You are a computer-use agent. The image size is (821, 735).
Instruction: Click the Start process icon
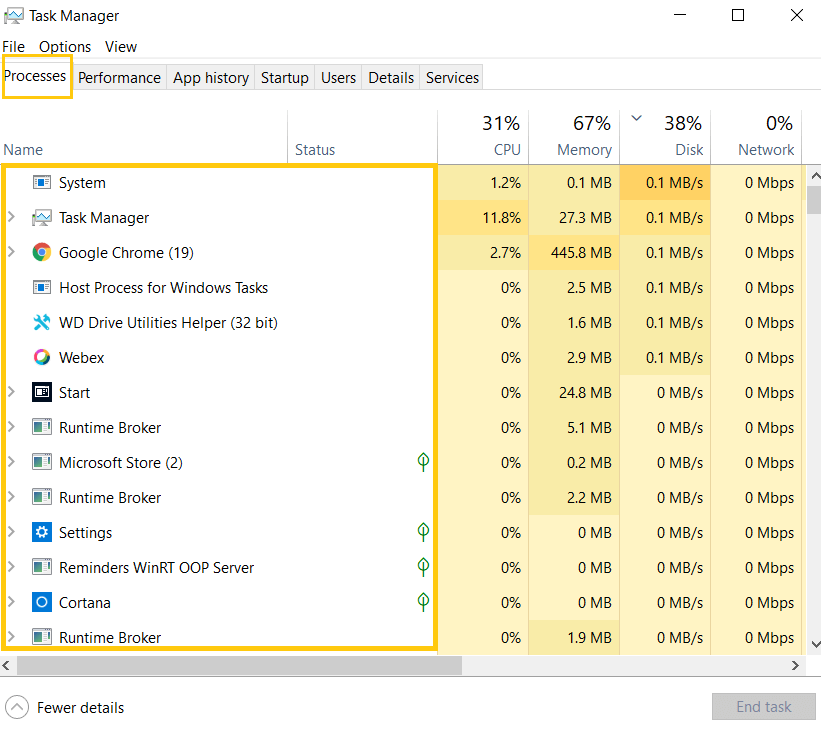pos(41,392)
